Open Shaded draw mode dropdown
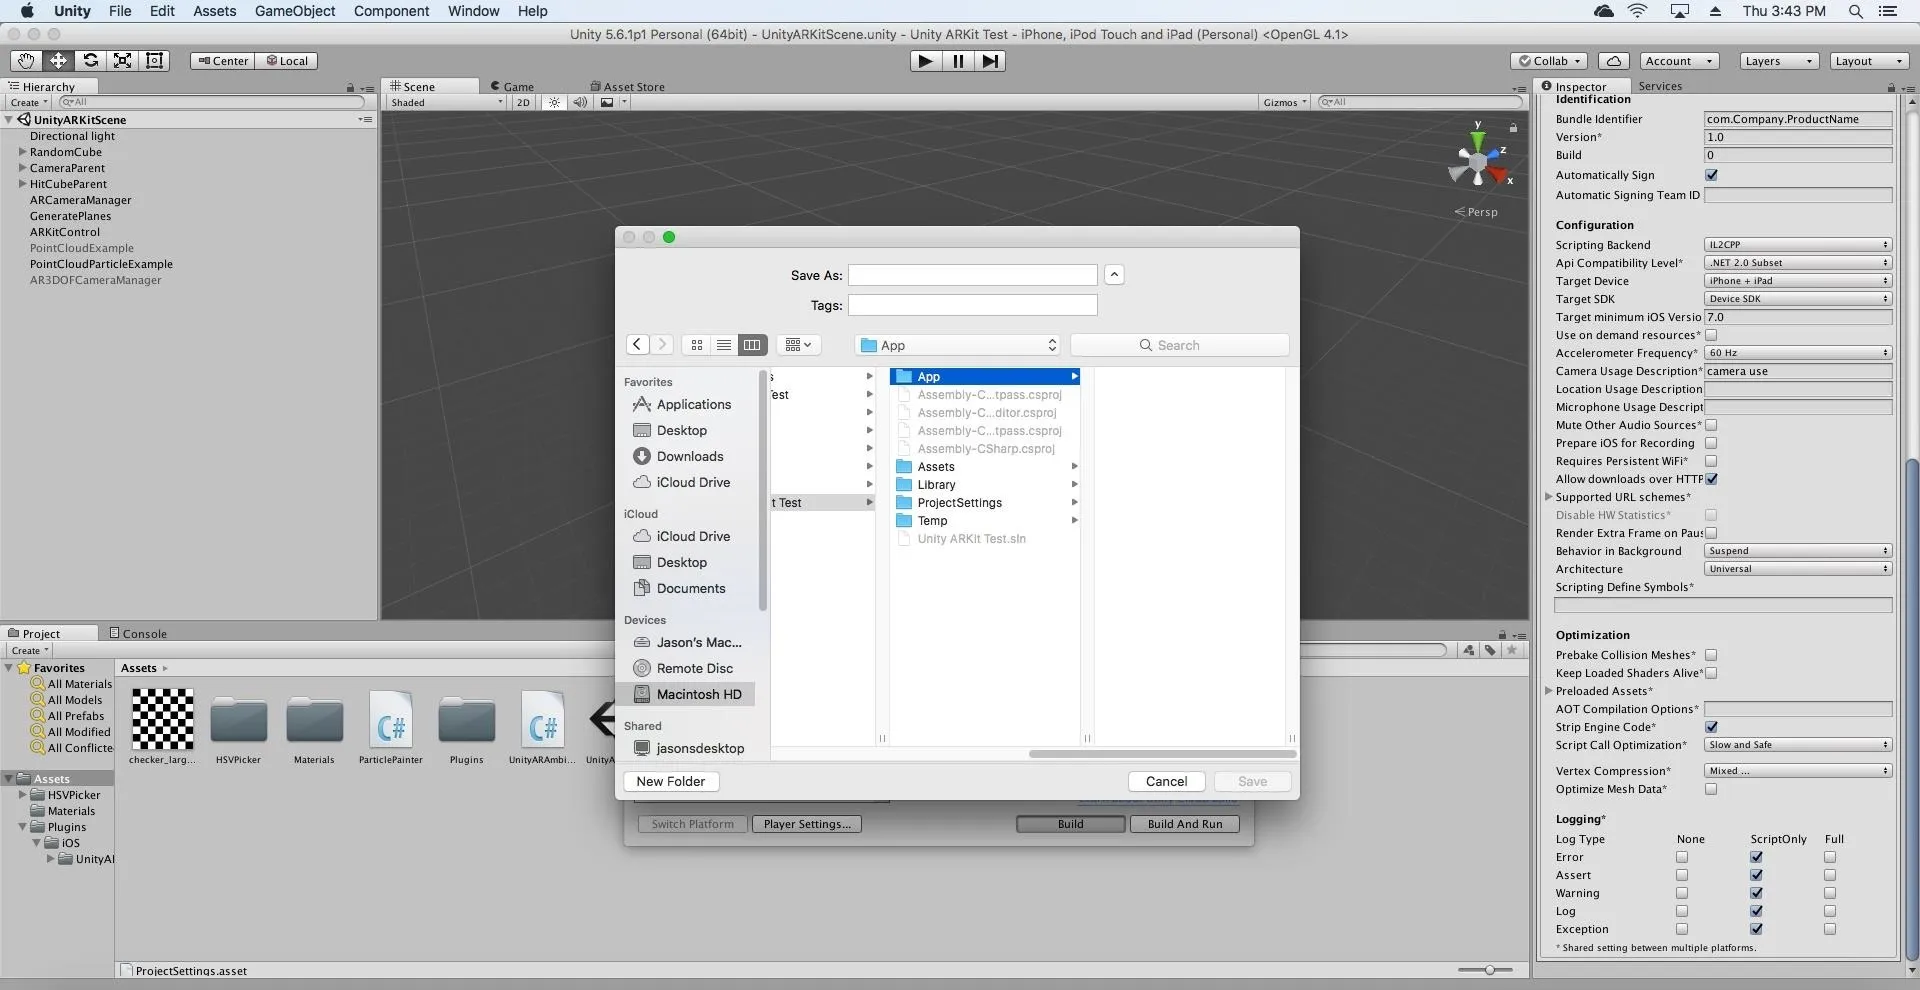The width and height of the screenshot is (1920, 990). click(446, 102)
